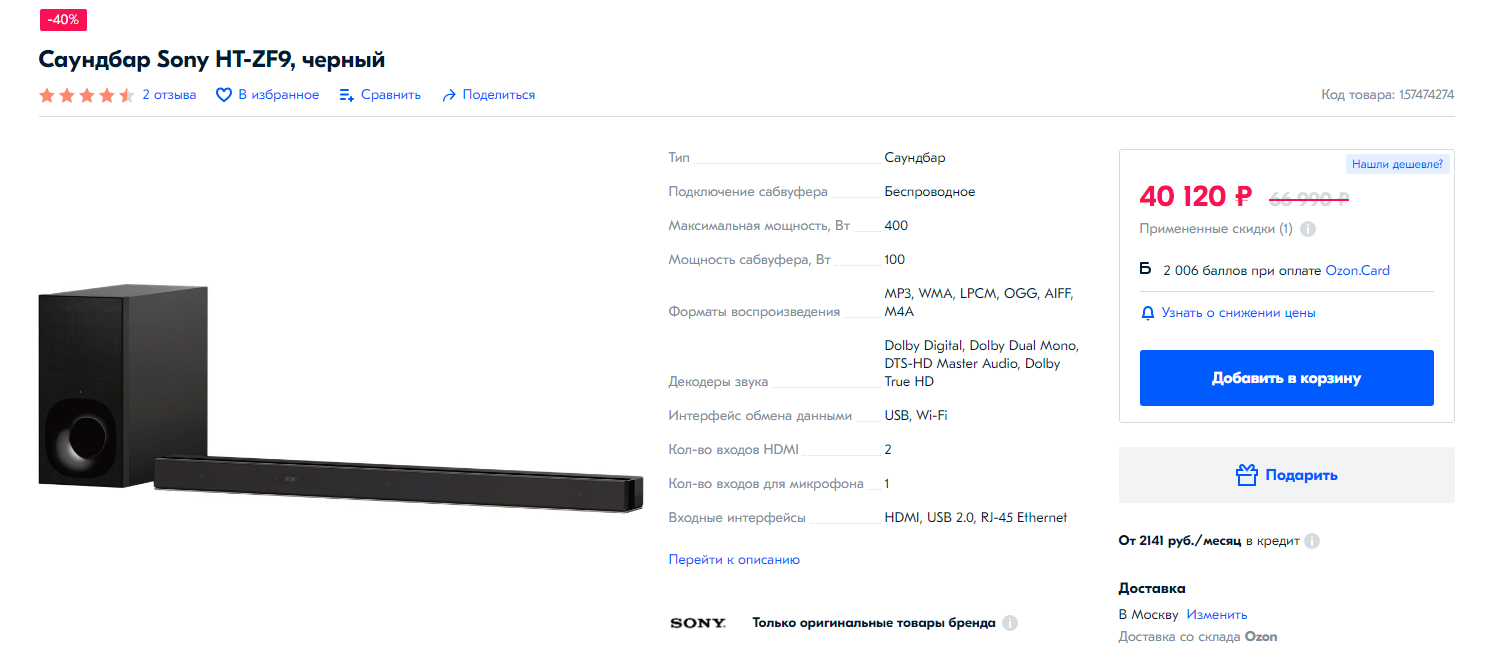Screen dimensions: 1504x661
Task: Click the Sony brand logo
Action: (697, 623)
